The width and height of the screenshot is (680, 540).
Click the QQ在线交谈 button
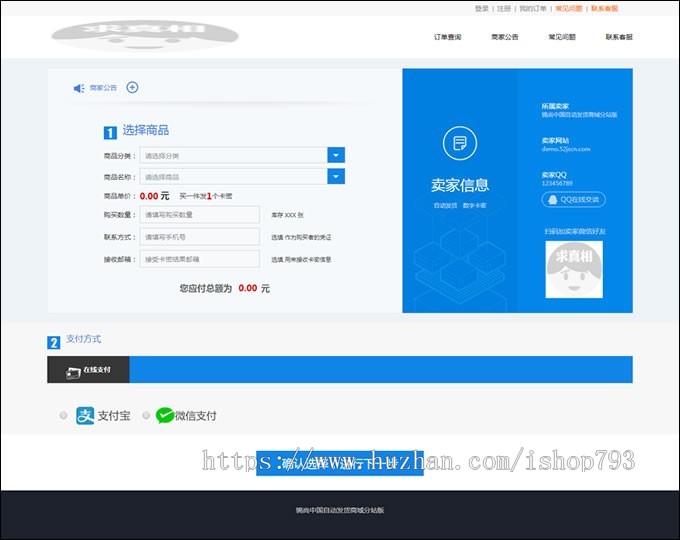tap(574, 200)
